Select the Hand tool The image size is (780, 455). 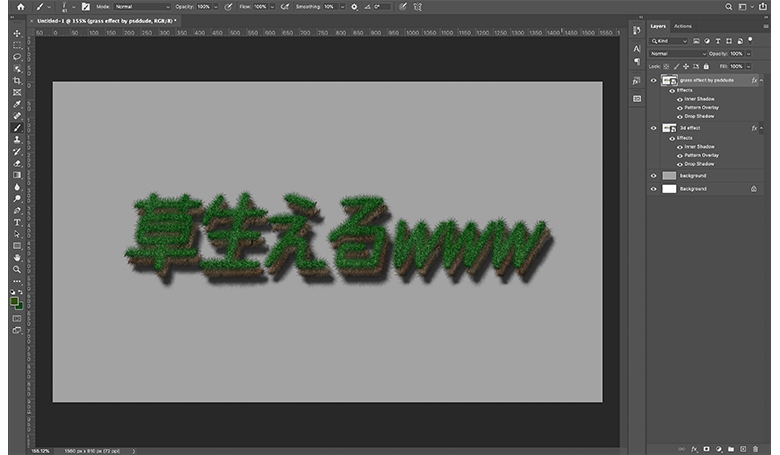(17, 258)
